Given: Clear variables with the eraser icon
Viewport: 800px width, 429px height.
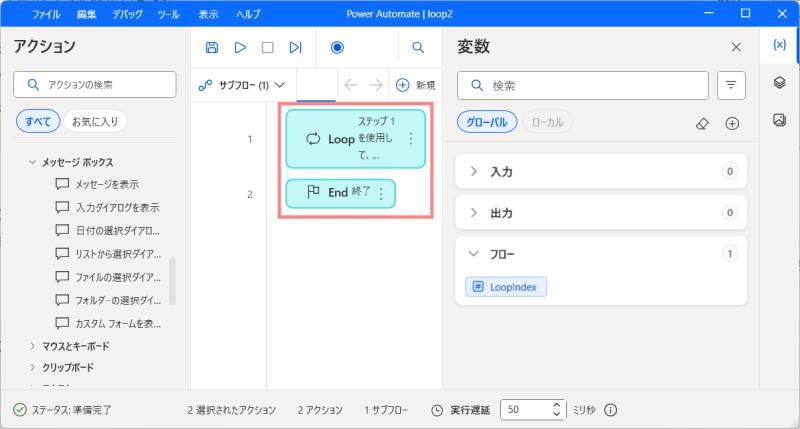Looking at the screenshot, I should (702, 123).
